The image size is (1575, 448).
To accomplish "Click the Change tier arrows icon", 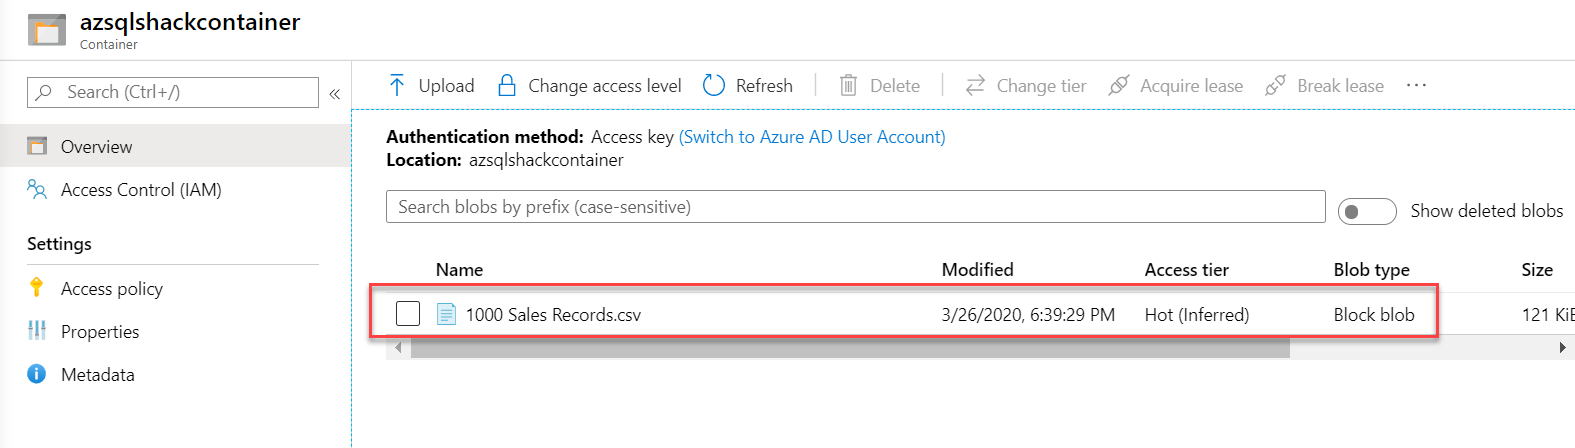I will [975, 86].
